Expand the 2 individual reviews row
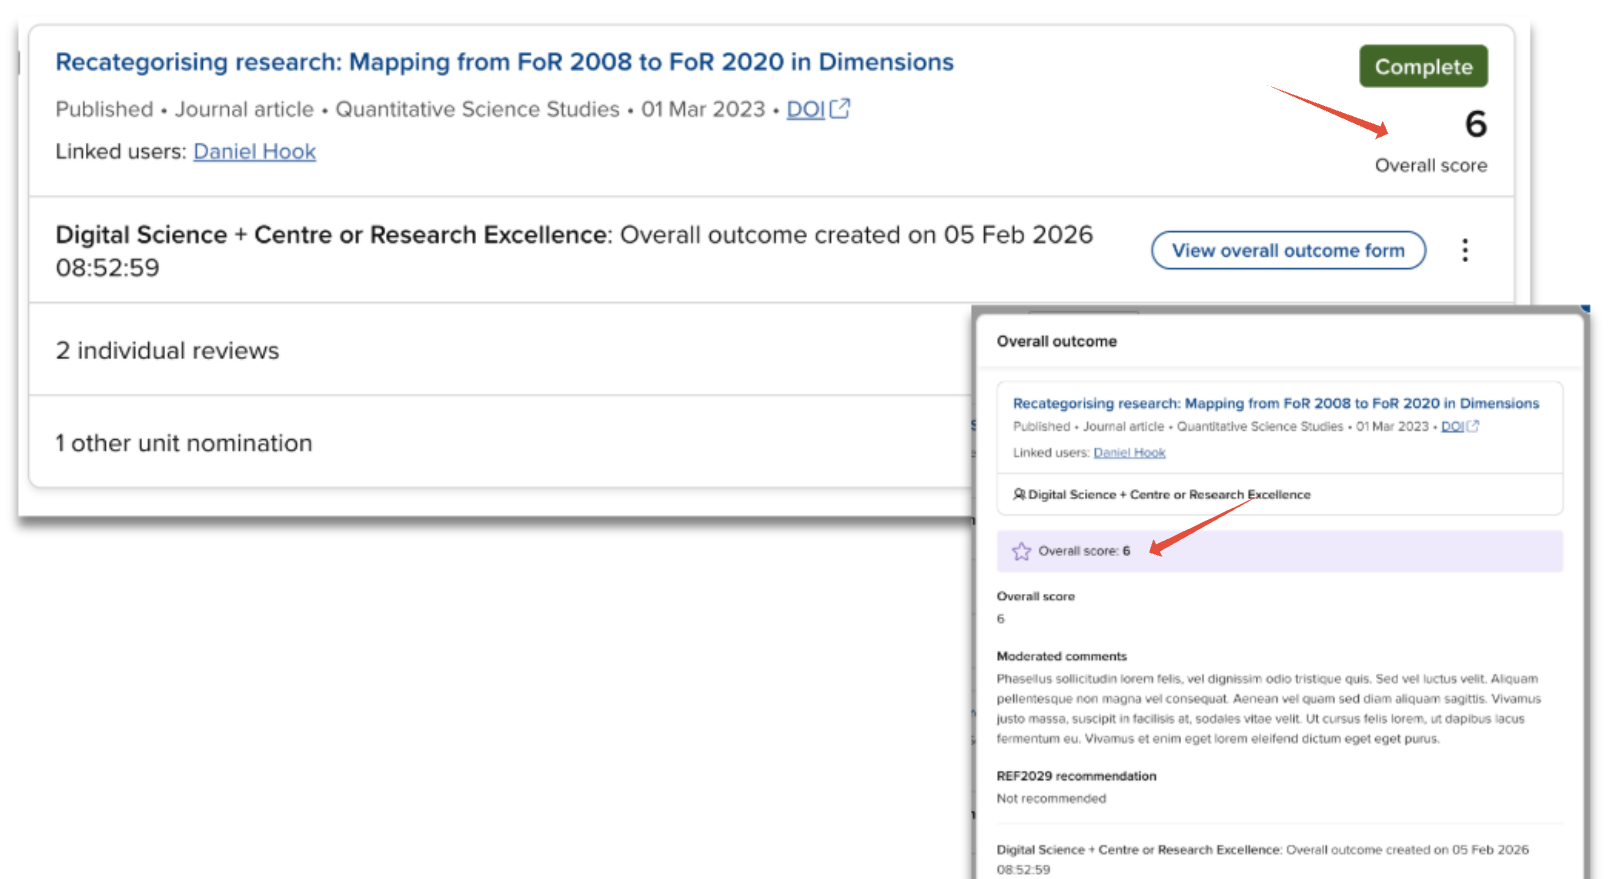Viewport: 1621px width, 879px height. (167, 351)
